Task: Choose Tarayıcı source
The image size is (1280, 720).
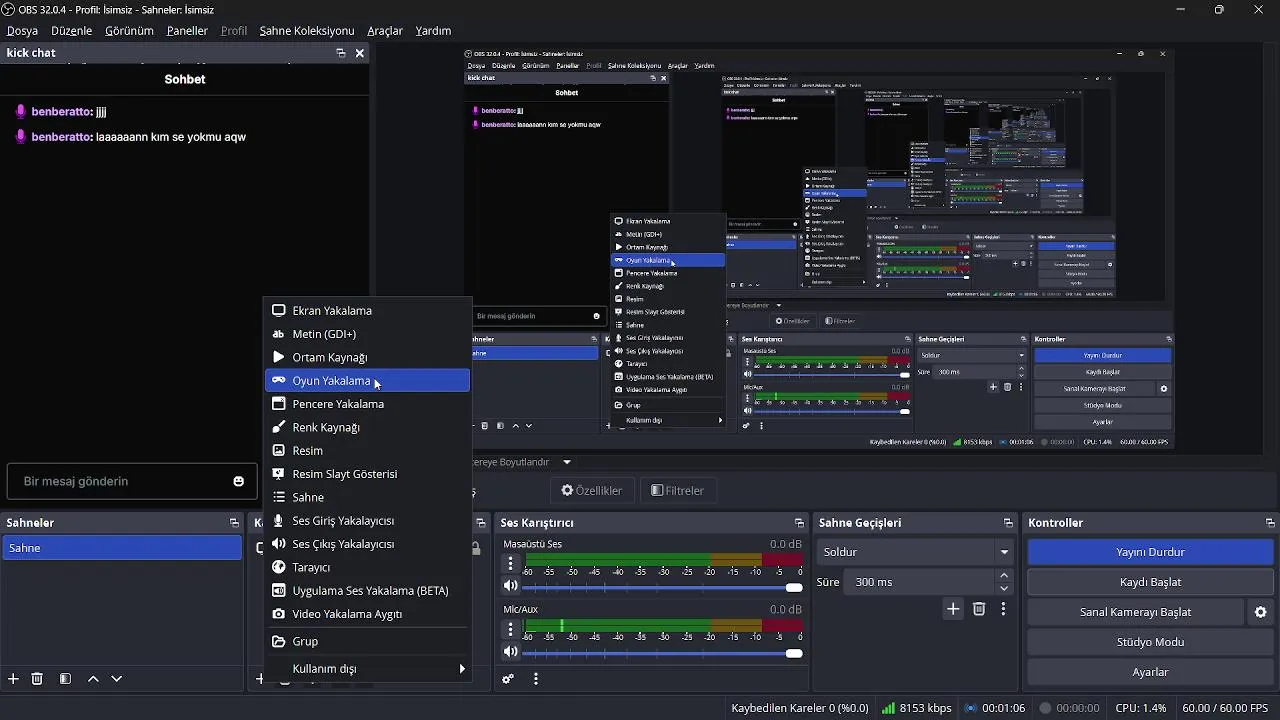Action: pos(368,567)
